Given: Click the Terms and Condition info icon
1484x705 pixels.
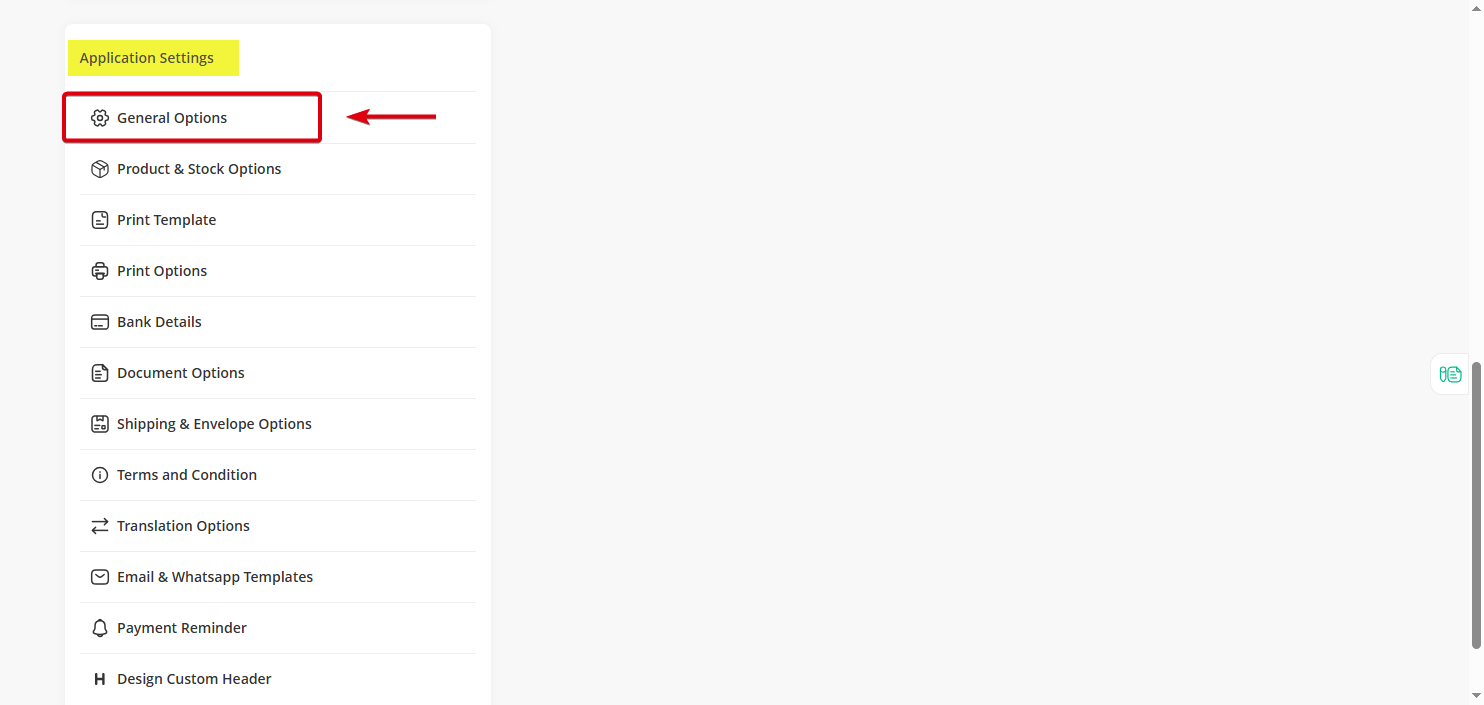Looking at the screenshot, I should 99,475.
